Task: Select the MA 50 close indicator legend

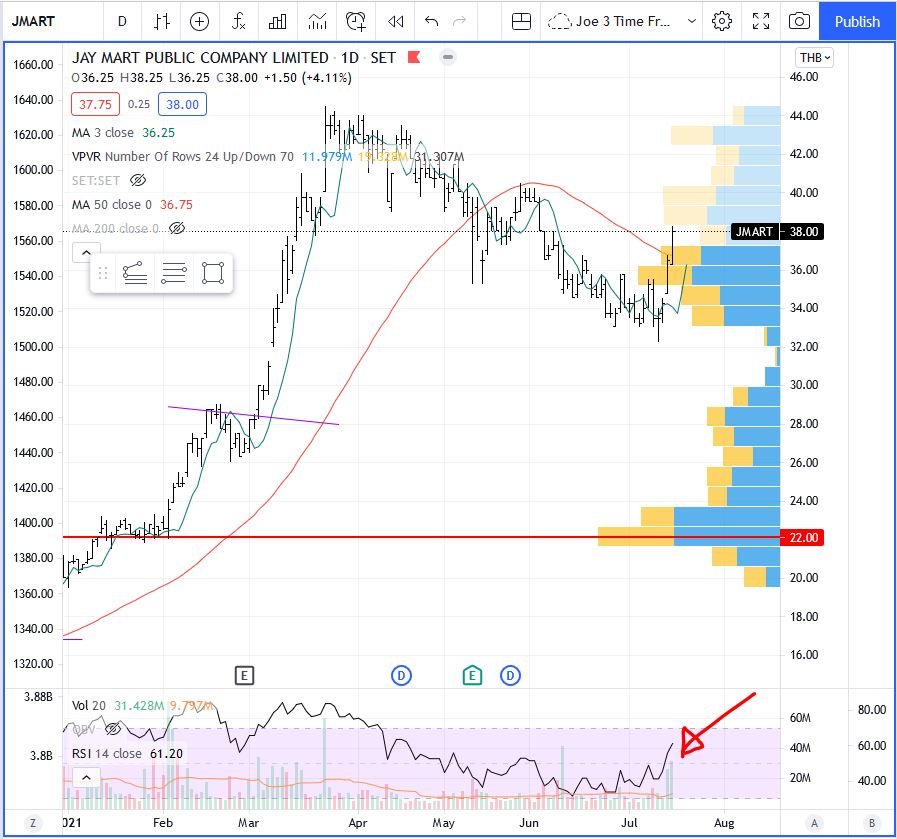Action: pyautogui.click(x=132, y=204)
